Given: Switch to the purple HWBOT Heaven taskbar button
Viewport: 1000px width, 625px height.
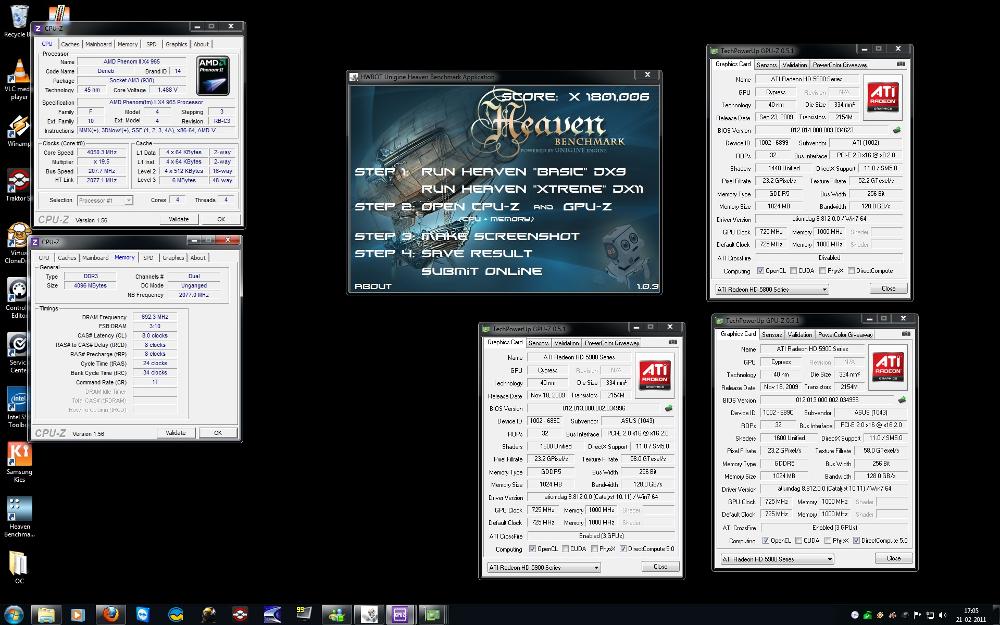Looking at the screenshot, I should pyautogui.click(x=400, y=615).
